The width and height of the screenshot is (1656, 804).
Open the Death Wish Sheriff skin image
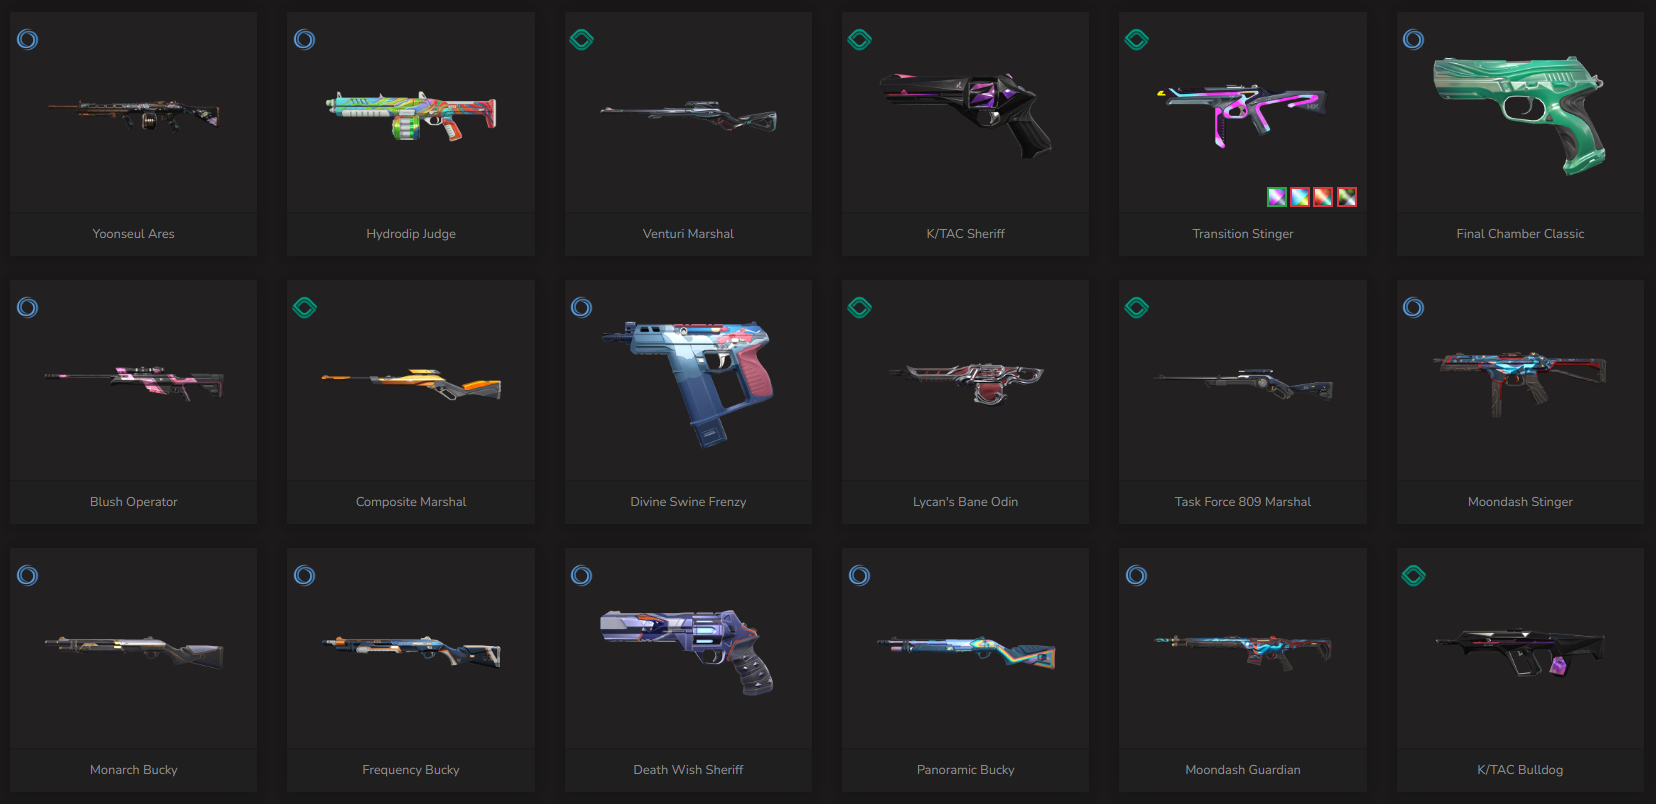pyautogui.click(x=688, y=651)
